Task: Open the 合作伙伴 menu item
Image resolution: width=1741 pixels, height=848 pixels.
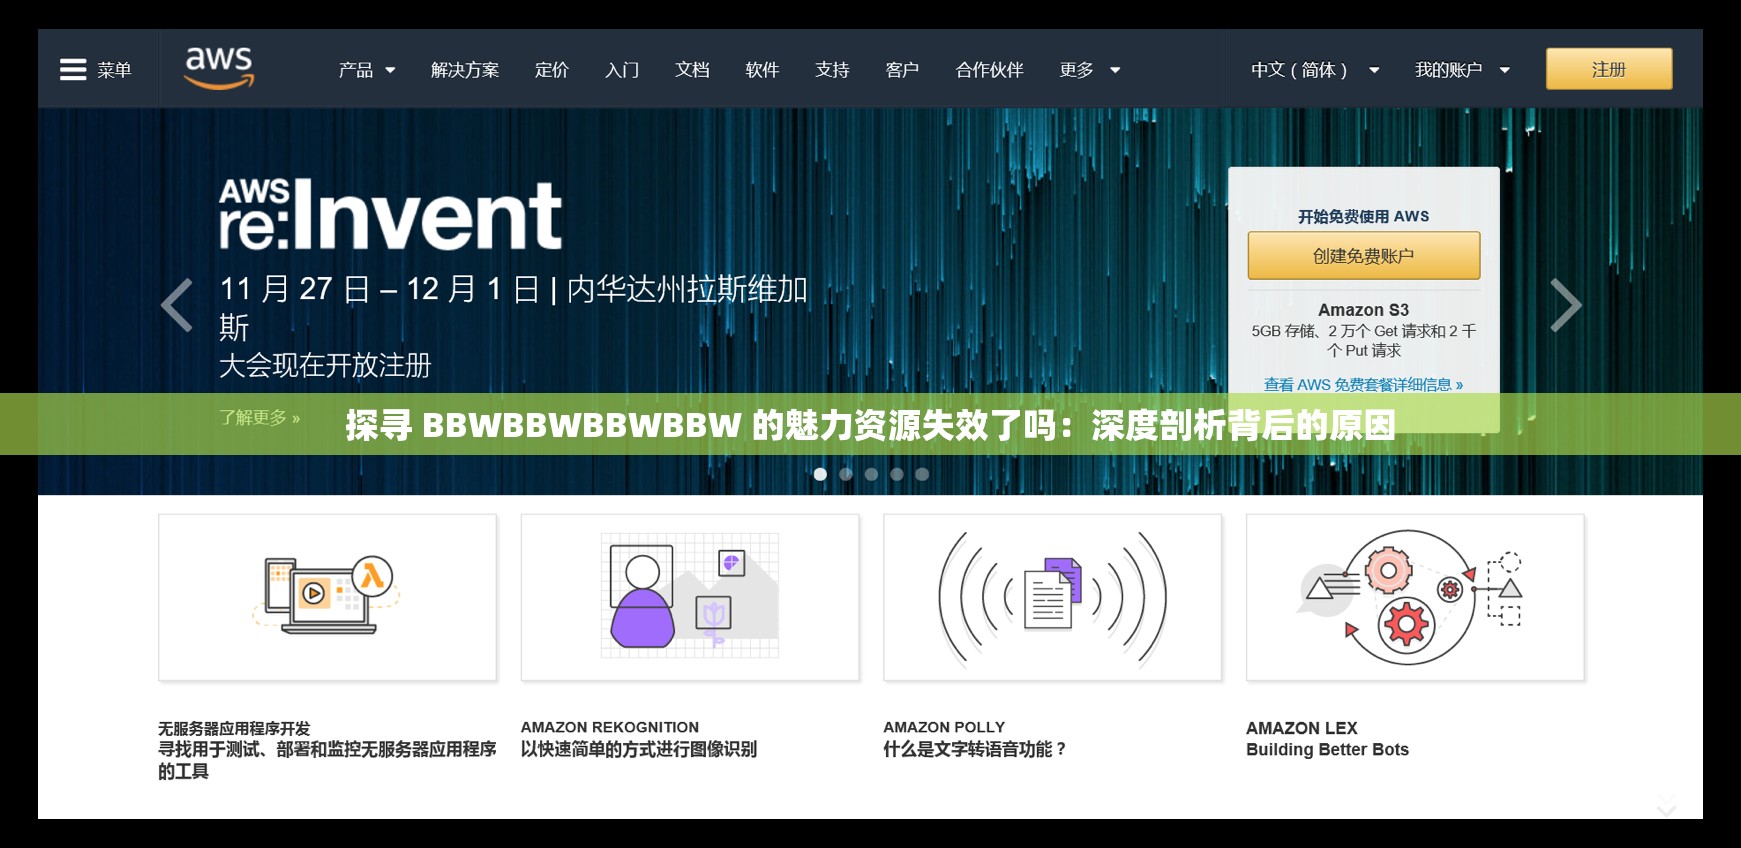Action: (990, 70)
